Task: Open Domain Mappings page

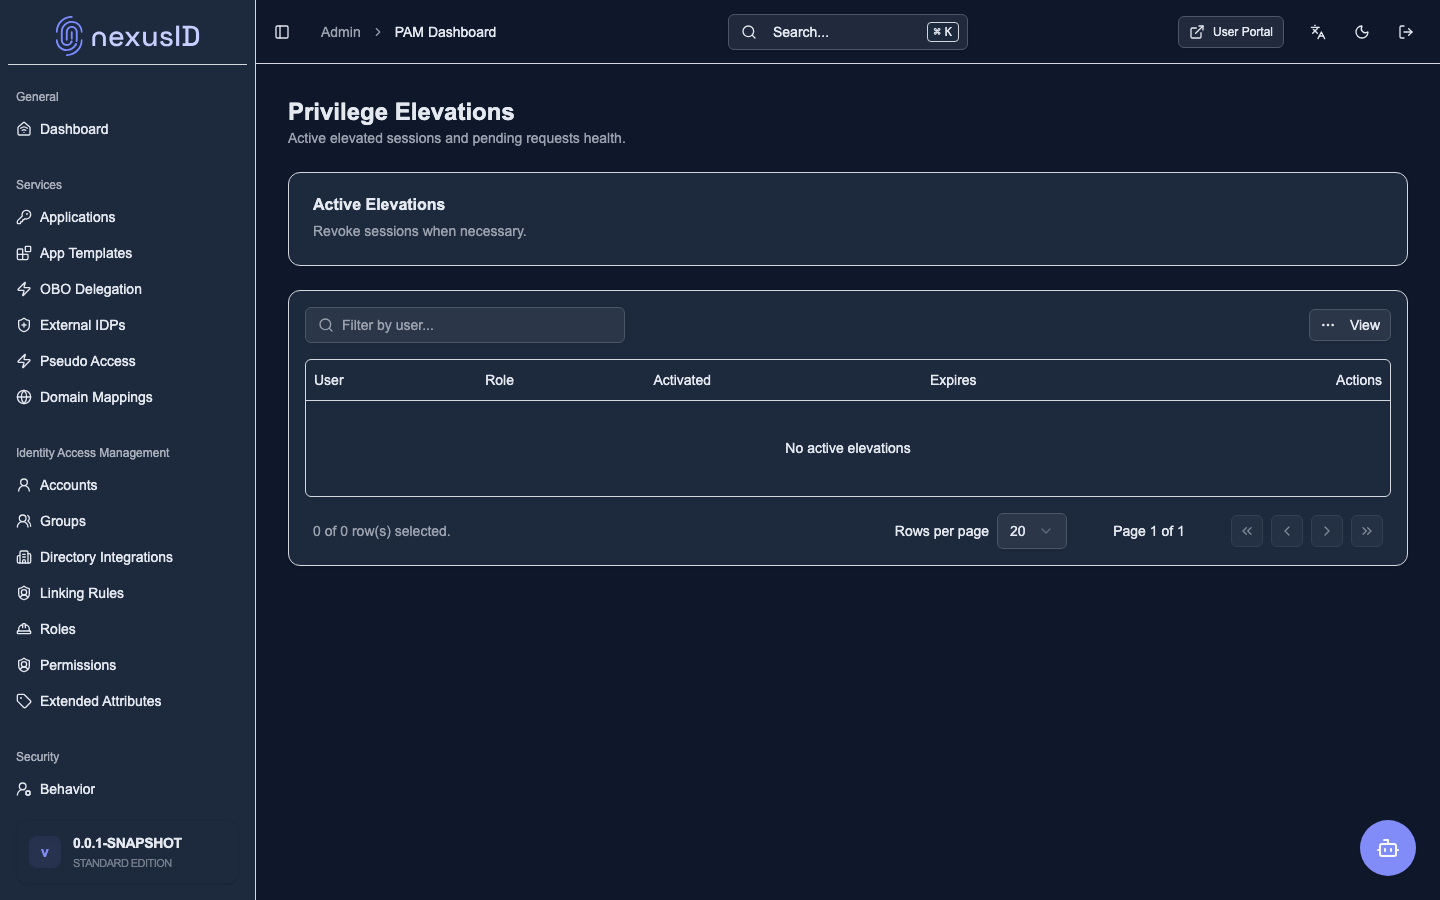Action: pyautogui.click(x=127, y=397)
